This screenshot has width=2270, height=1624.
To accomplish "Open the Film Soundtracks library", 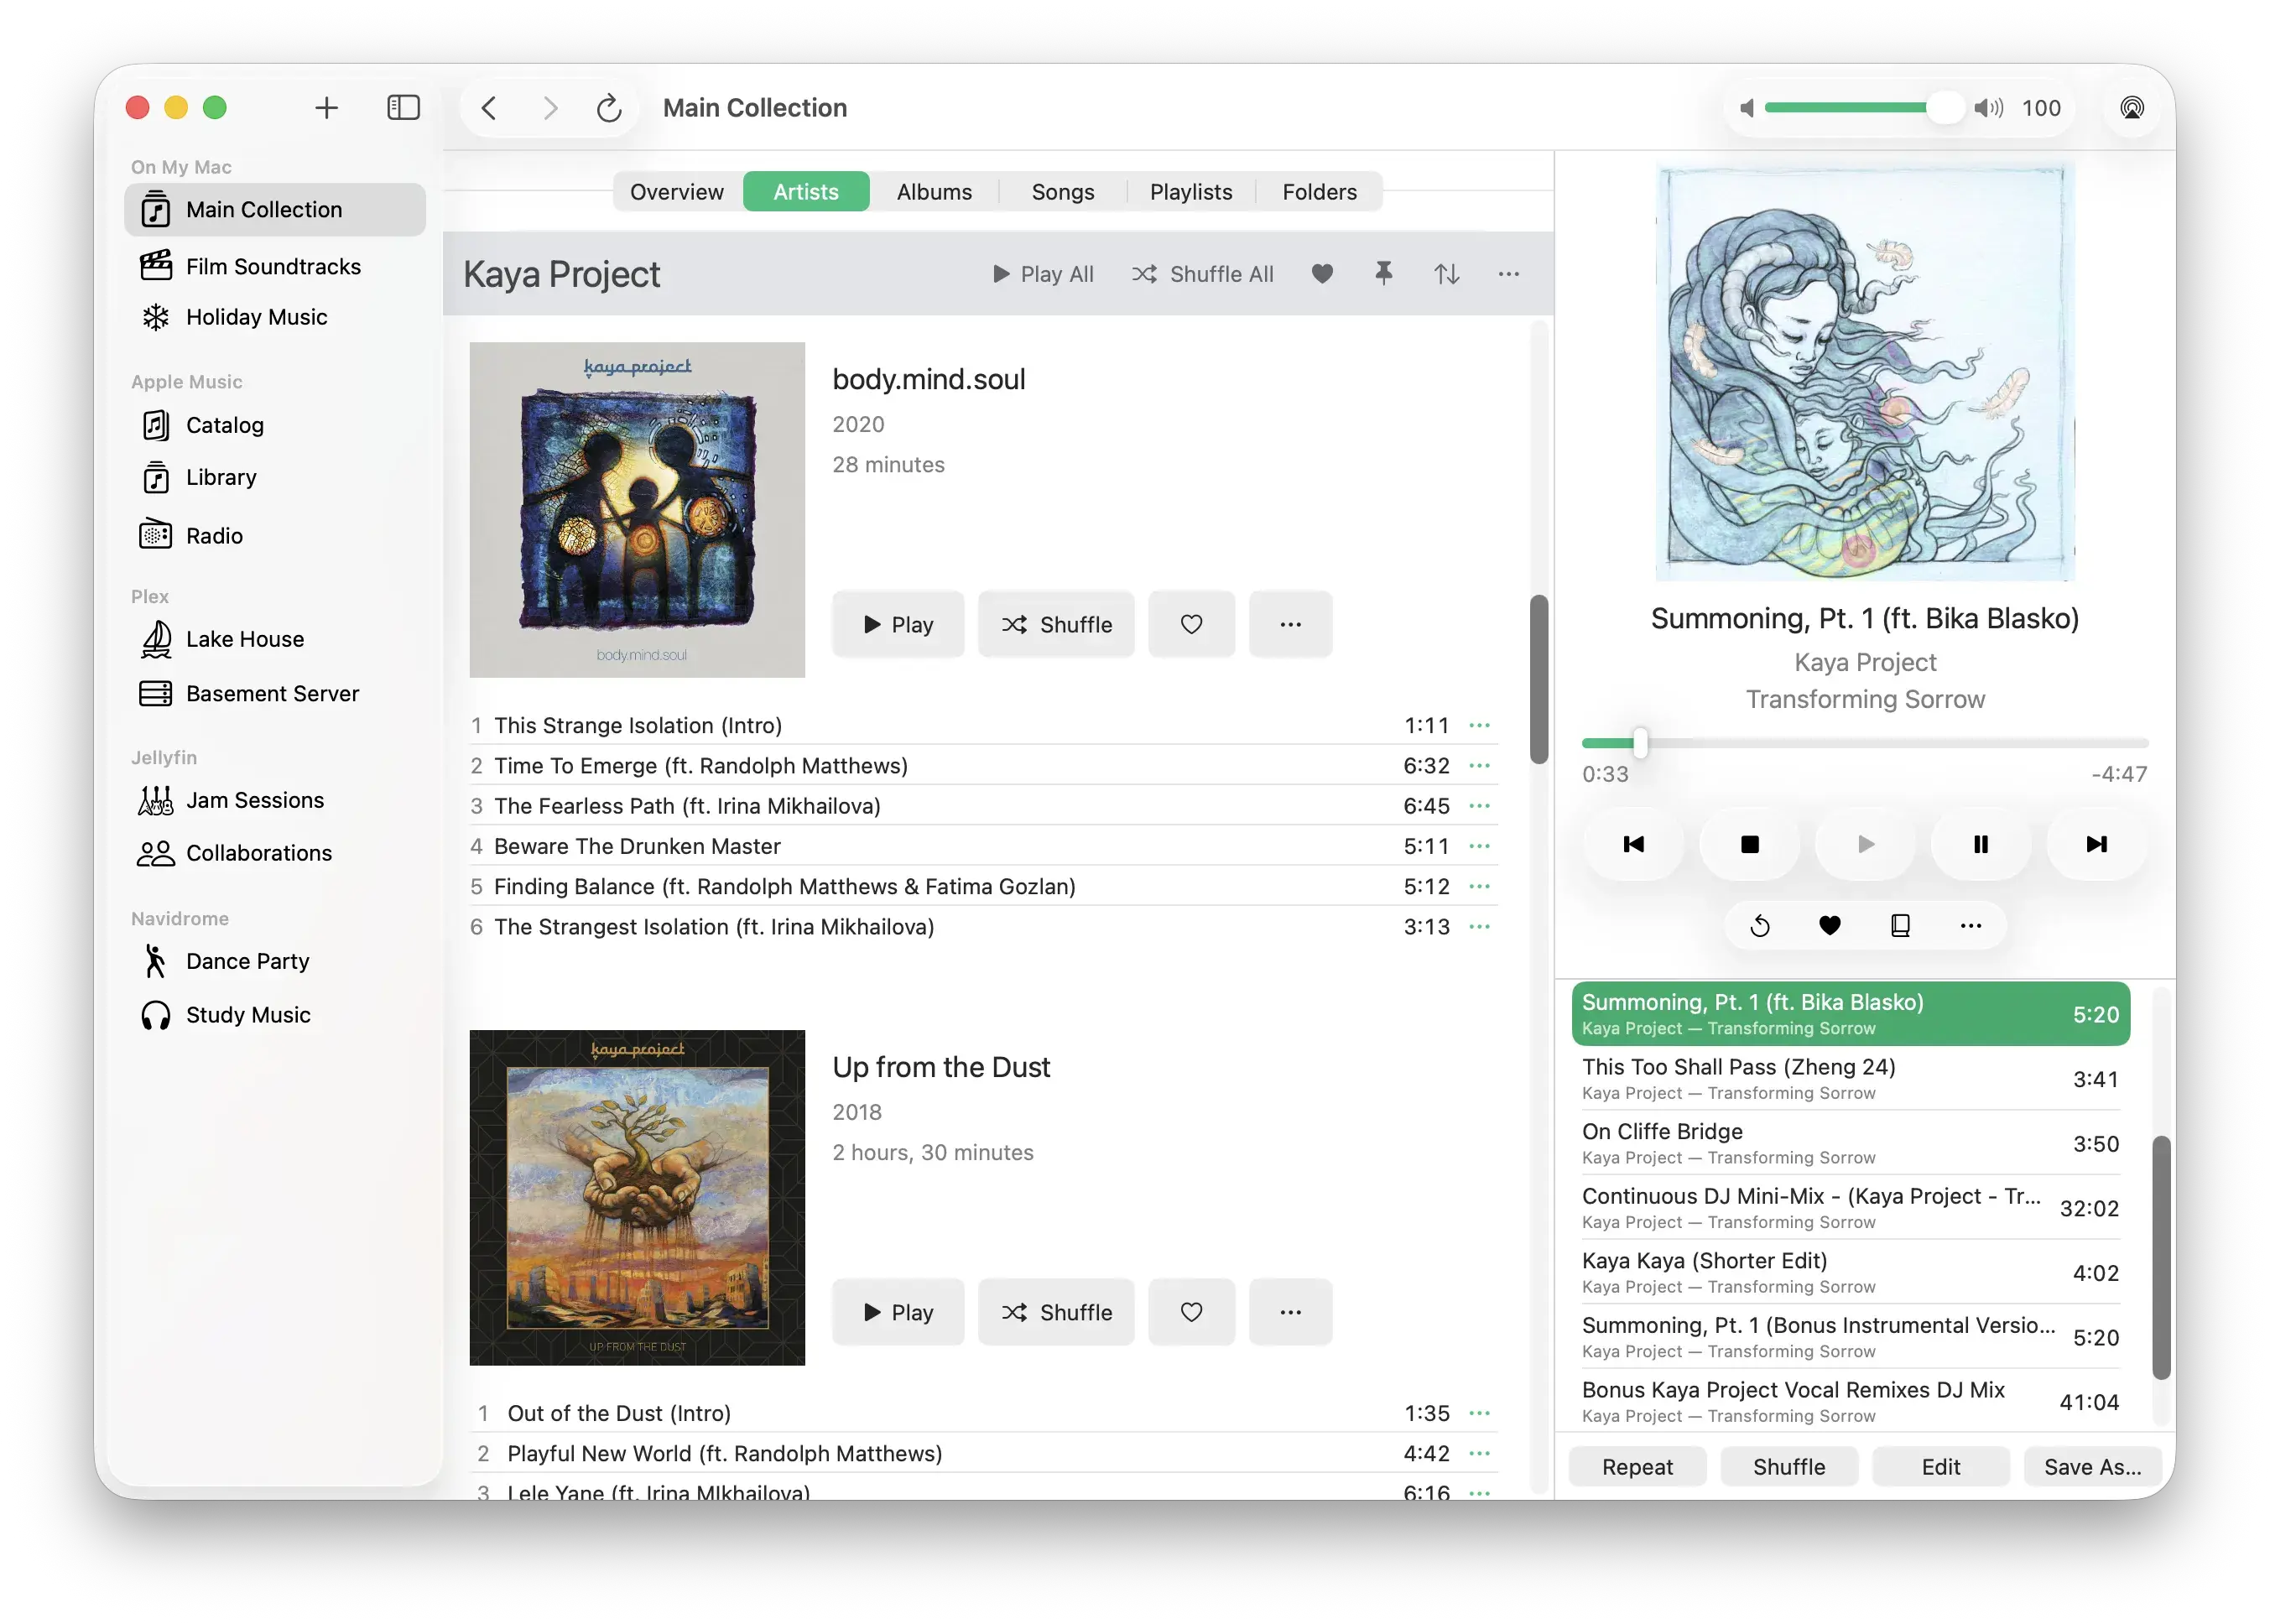I will pyautogui.click(x=274, y=266).
